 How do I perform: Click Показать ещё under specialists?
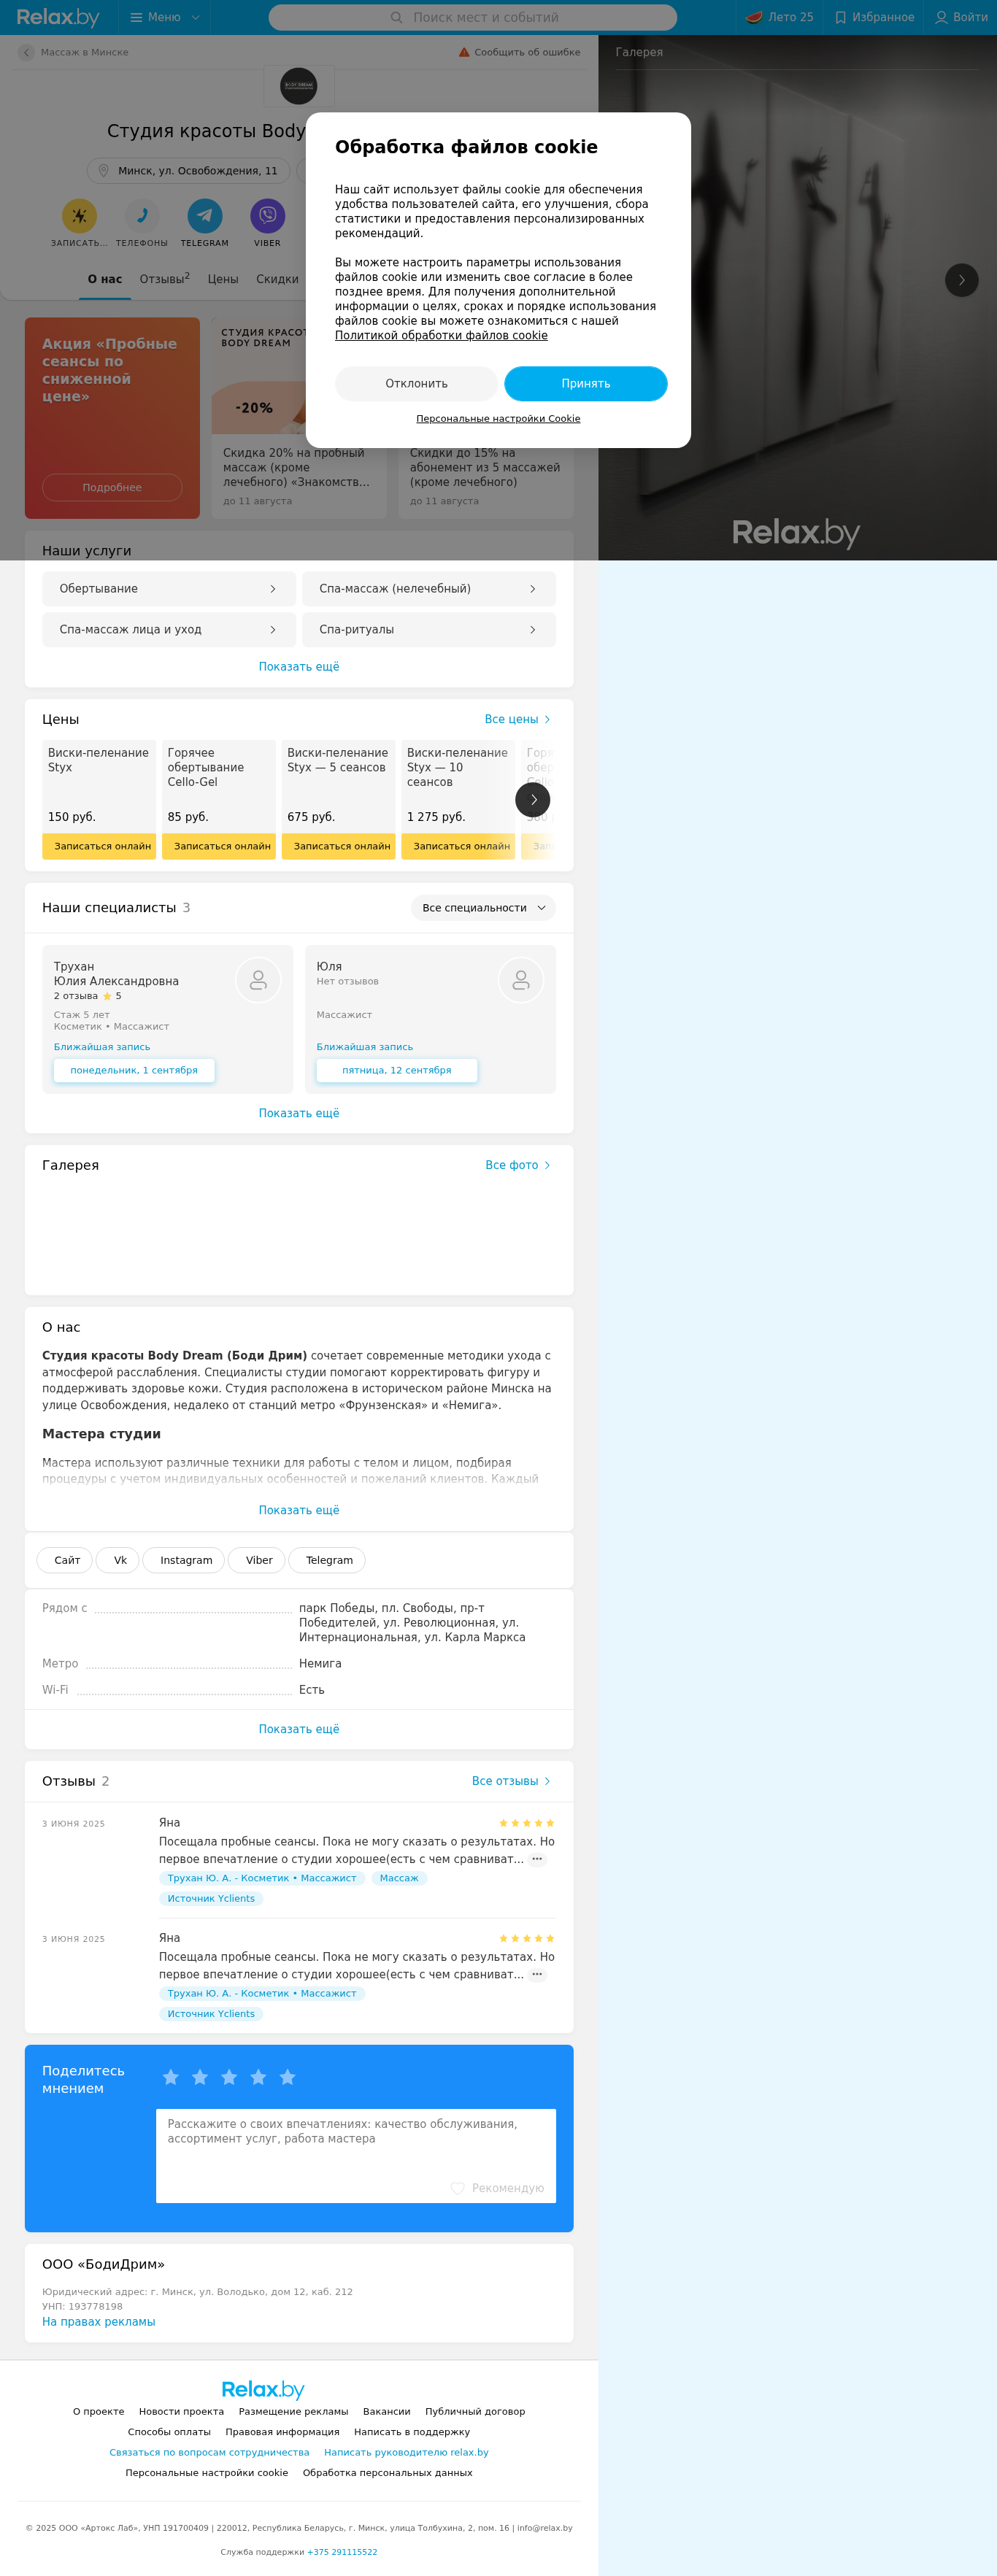[x=299, y=1113]
